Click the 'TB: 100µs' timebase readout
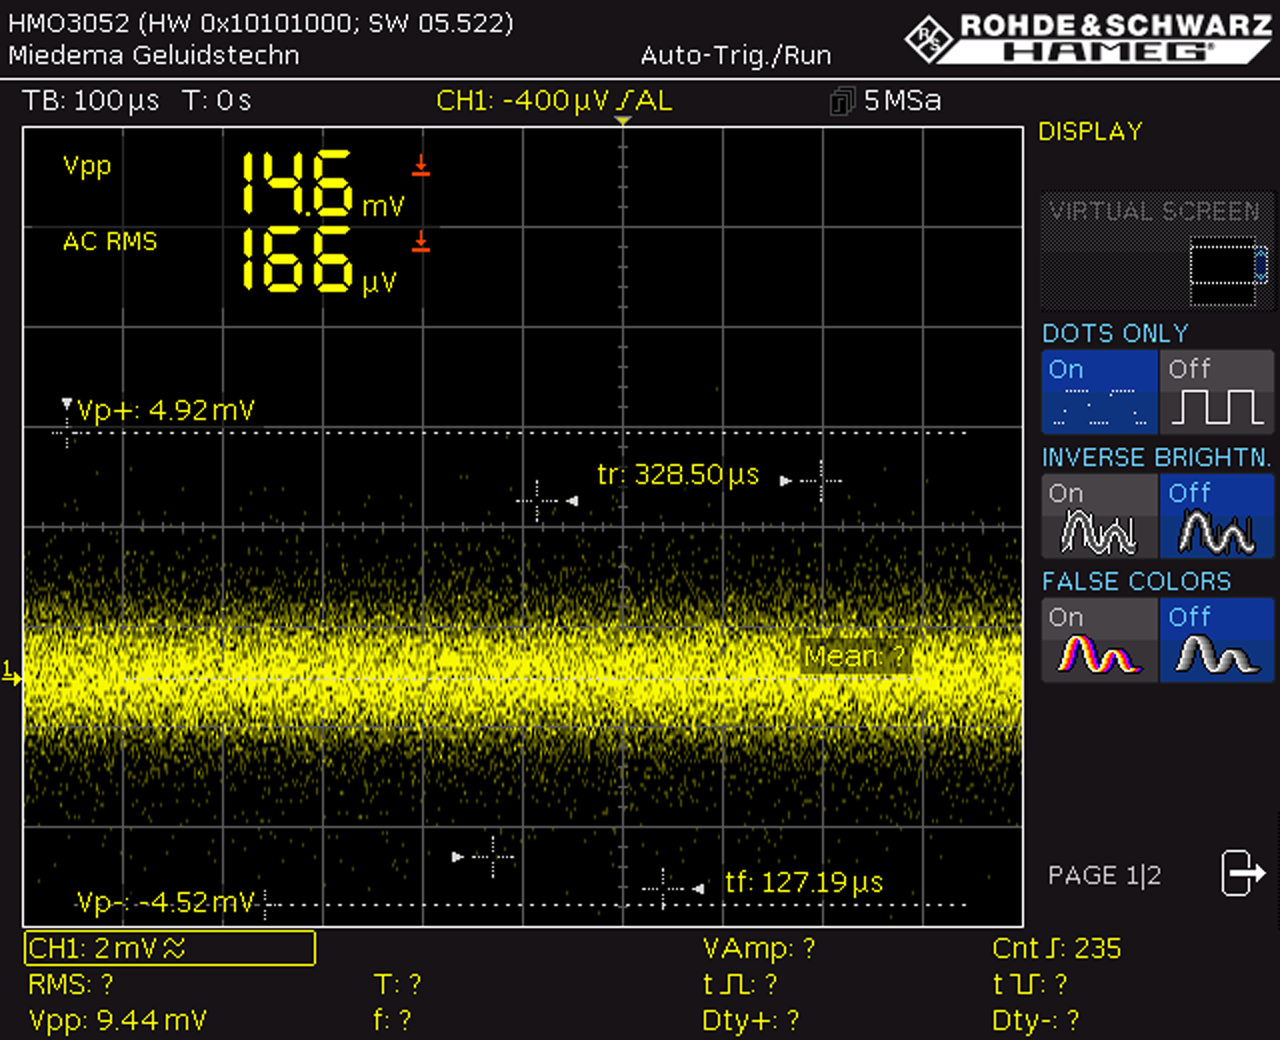 (x=91, y=101)
